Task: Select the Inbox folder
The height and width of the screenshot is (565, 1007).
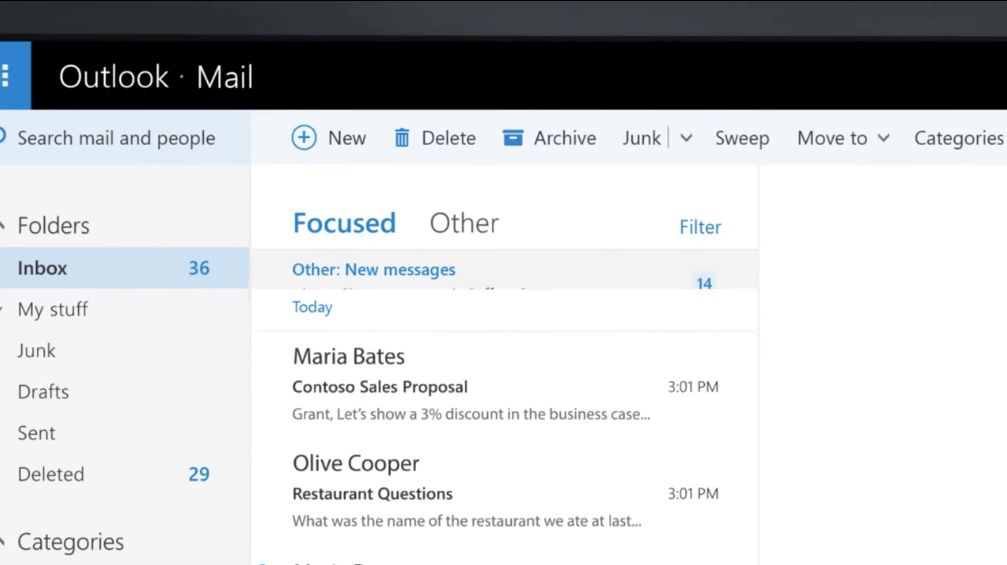Action: tap(125, 268)
